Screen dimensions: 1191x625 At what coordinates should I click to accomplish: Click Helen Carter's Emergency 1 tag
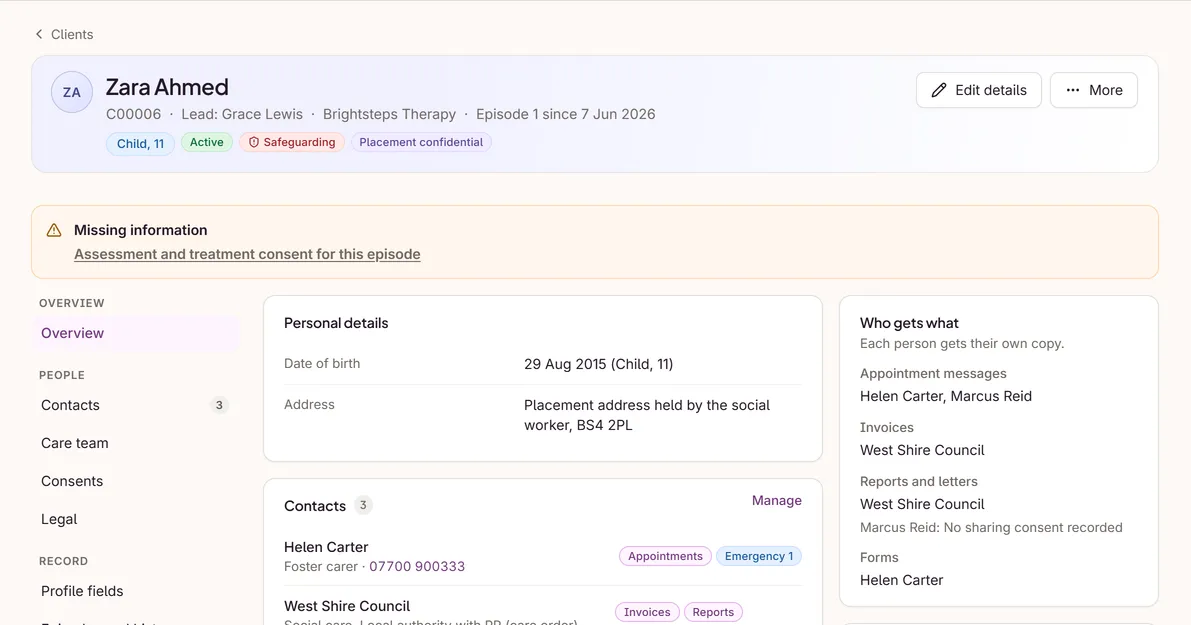[759, 556]
